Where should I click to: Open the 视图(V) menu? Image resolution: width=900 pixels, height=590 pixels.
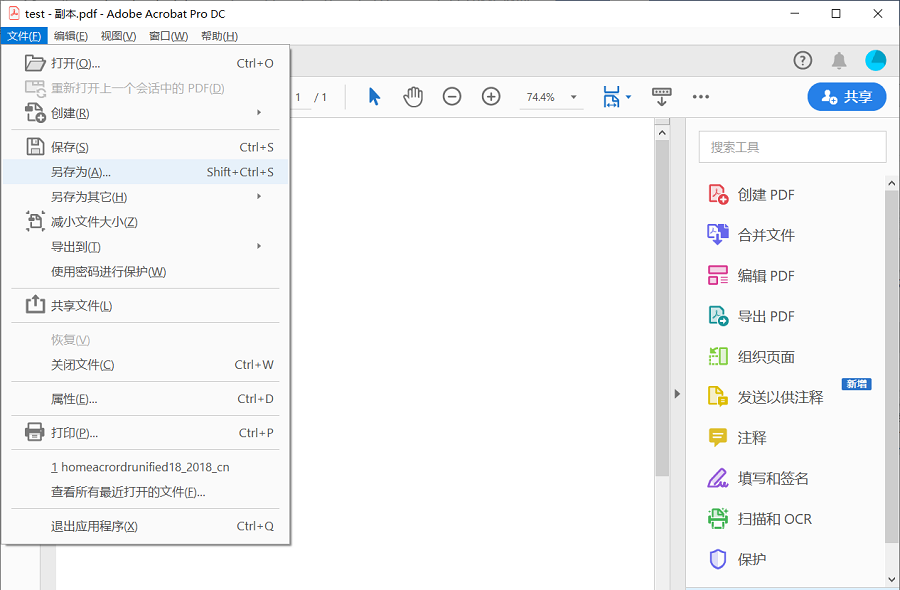pos(118,36)
